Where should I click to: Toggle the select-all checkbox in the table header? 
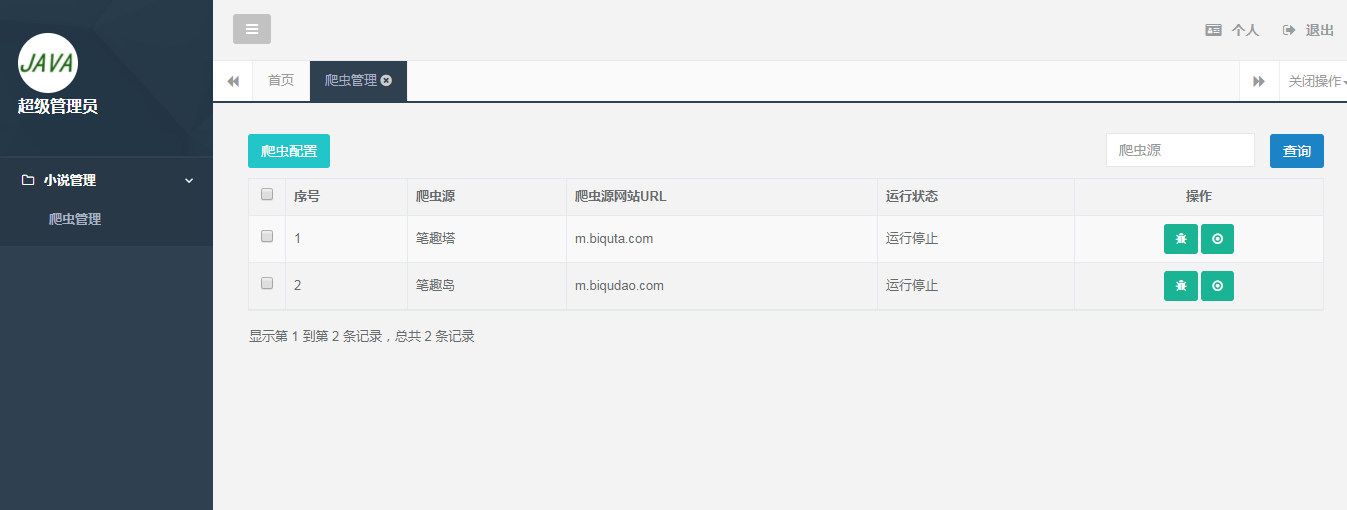[267, 195]
